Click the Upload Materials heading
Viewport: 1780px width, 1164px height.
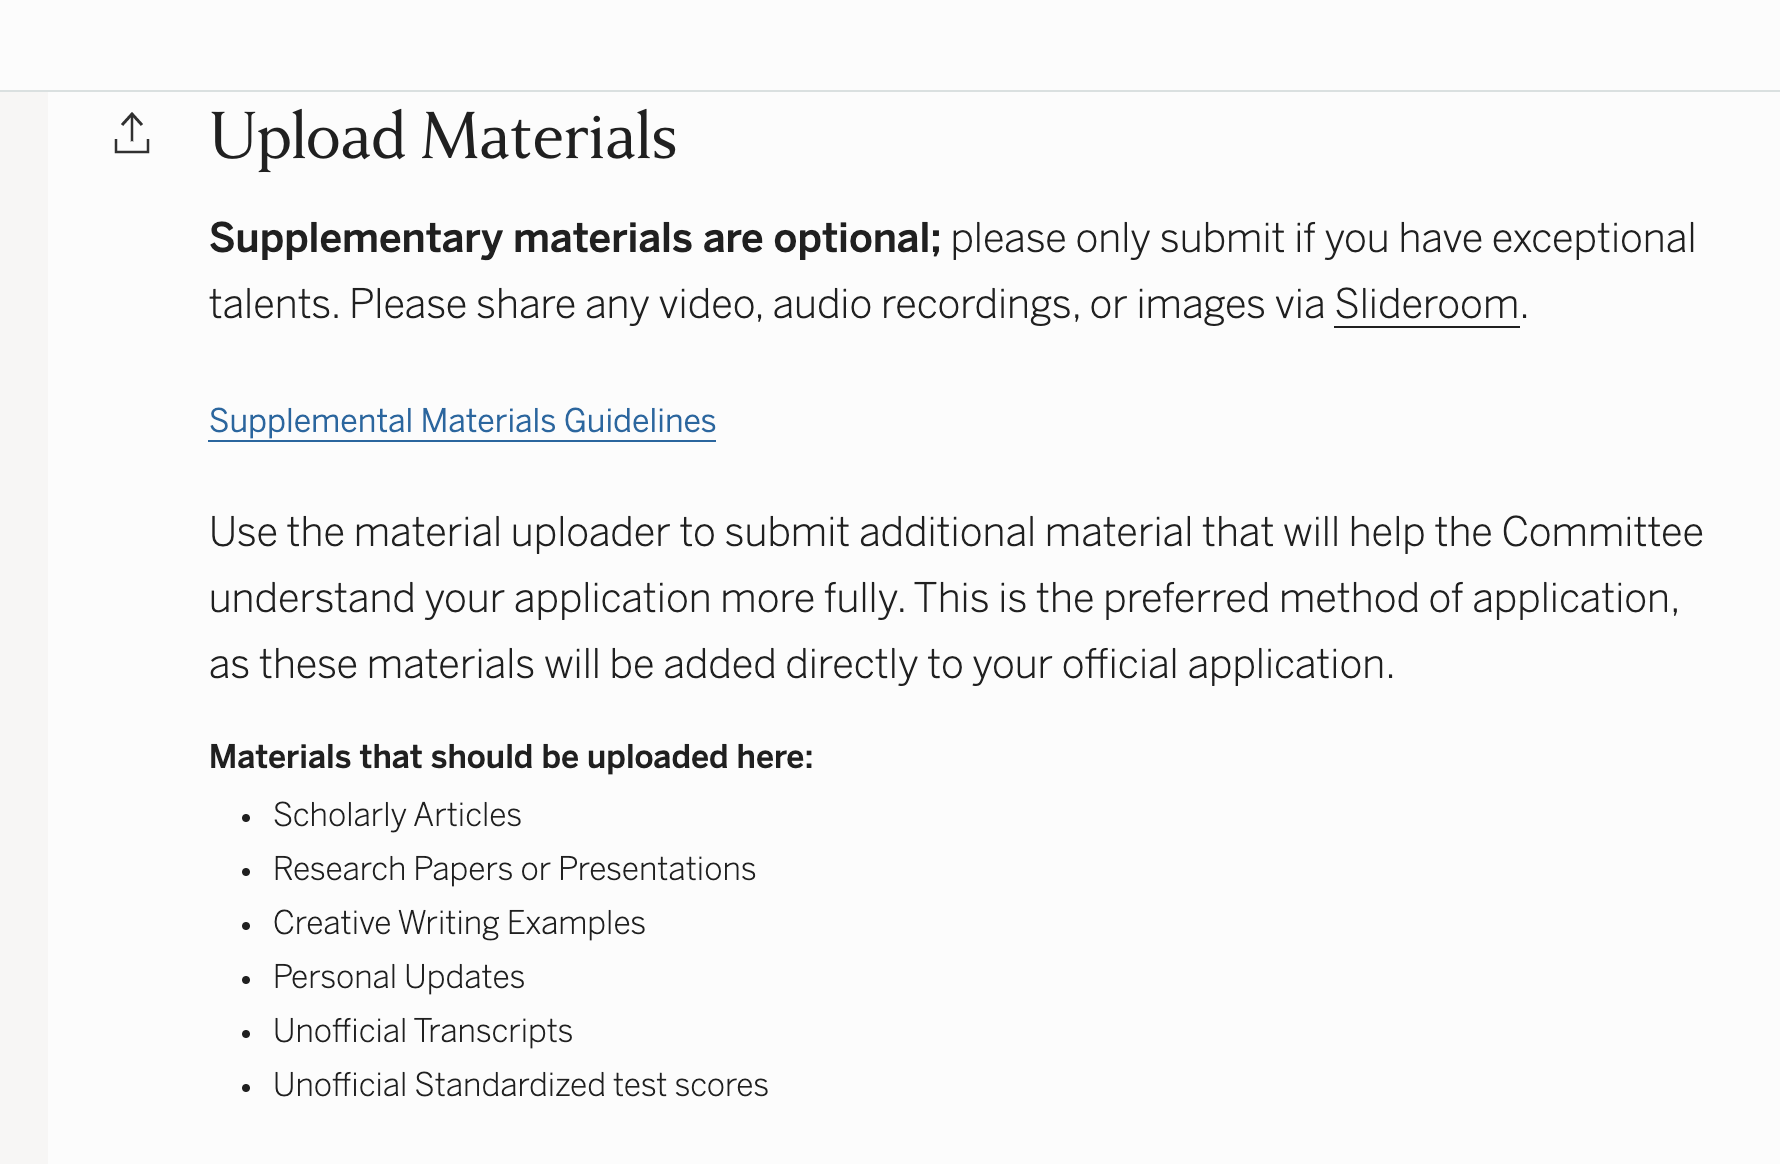coord(443,136)
